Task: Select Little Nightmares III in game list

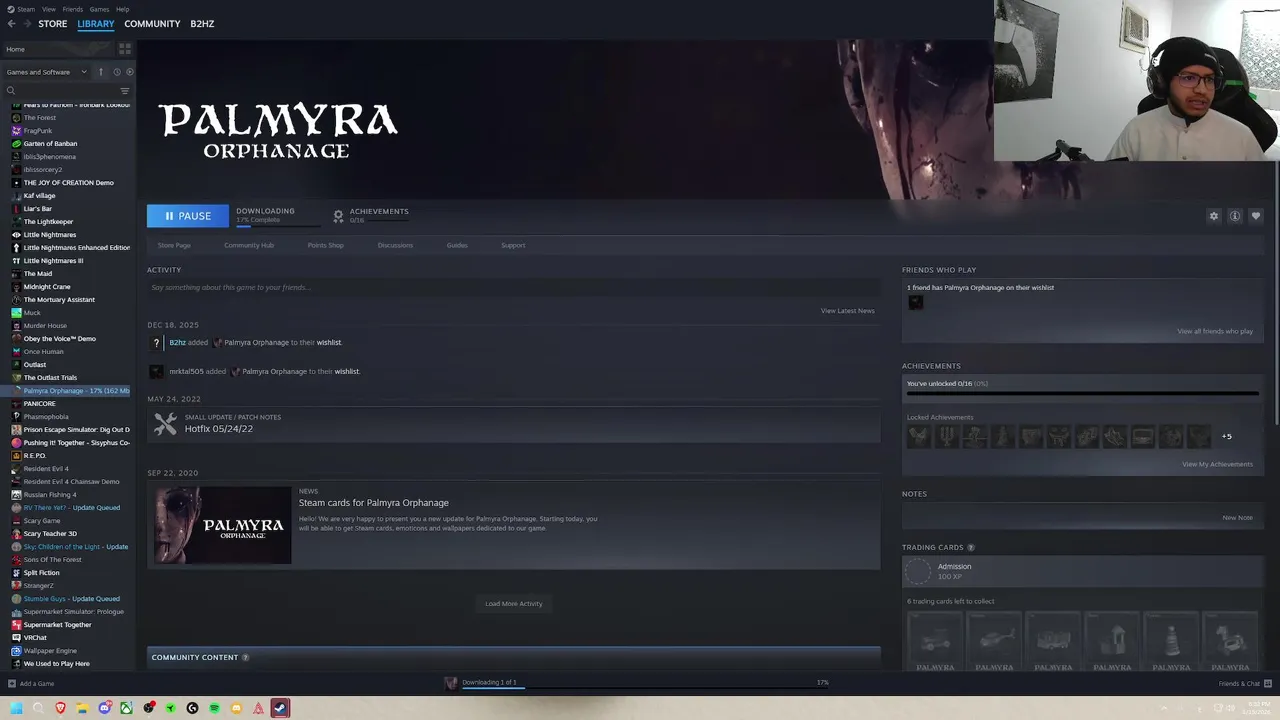Action: coord(53,261)
